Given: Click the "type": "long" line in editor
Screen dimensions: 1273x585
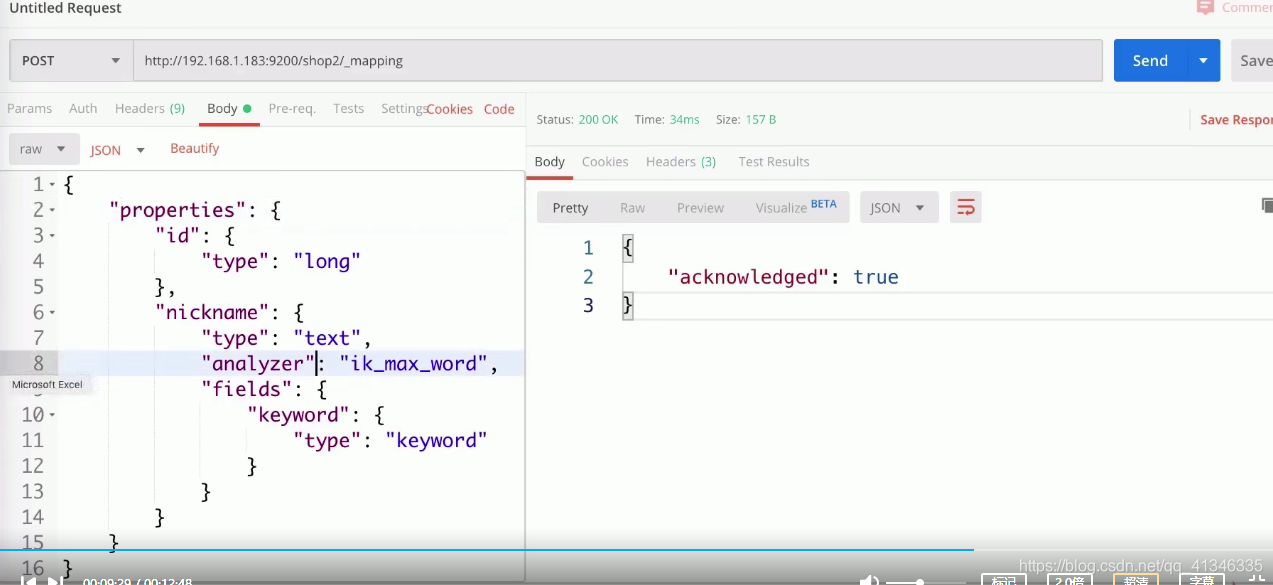Looking at the screenshot, I should (281, 261).
